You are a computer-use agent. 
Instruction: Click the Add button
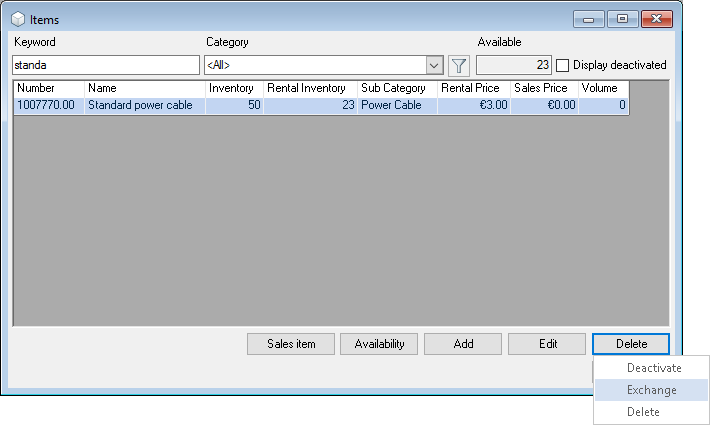[x=463, y=344]
